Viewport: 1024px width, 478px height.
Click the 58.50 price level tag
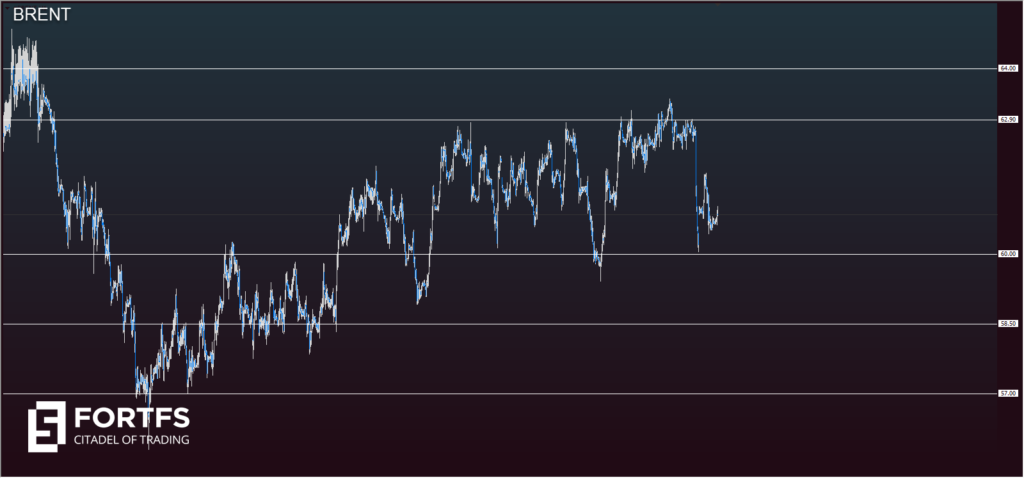pyautogui.click(x=1008, y=324)
